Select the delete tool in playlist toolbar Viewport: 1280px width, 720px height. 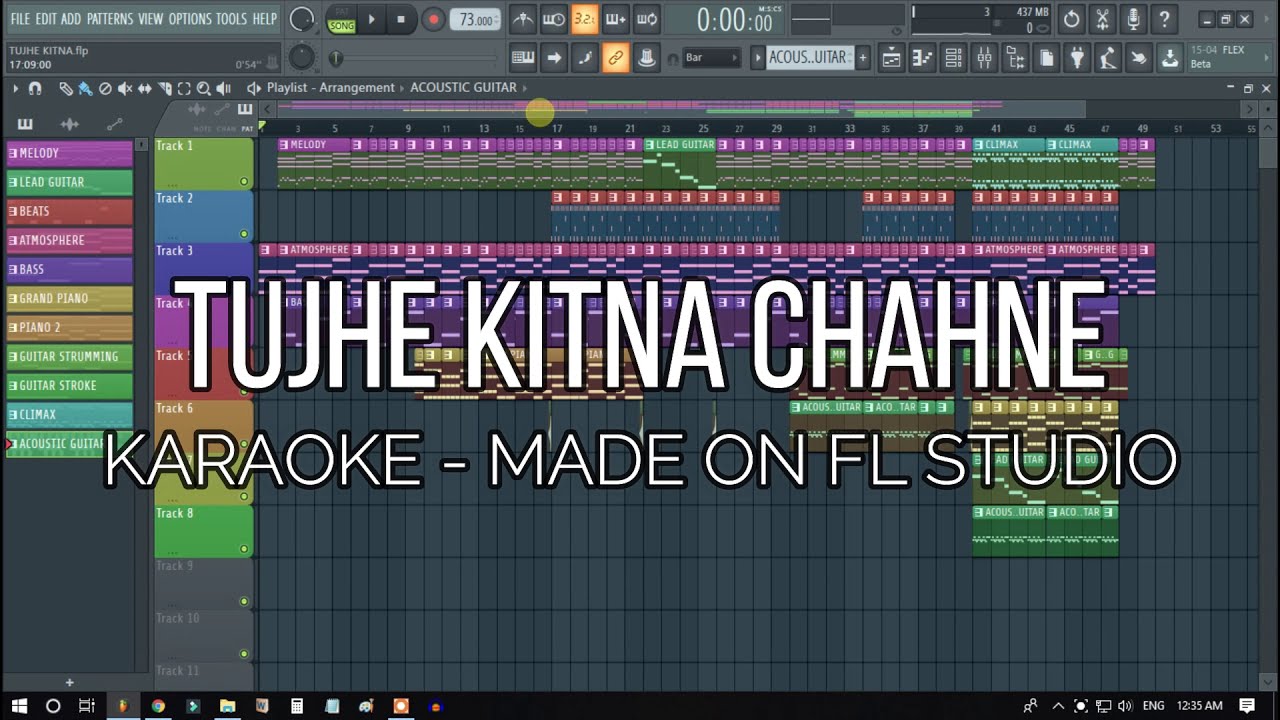pyautogui.click(x=105, y=88)
